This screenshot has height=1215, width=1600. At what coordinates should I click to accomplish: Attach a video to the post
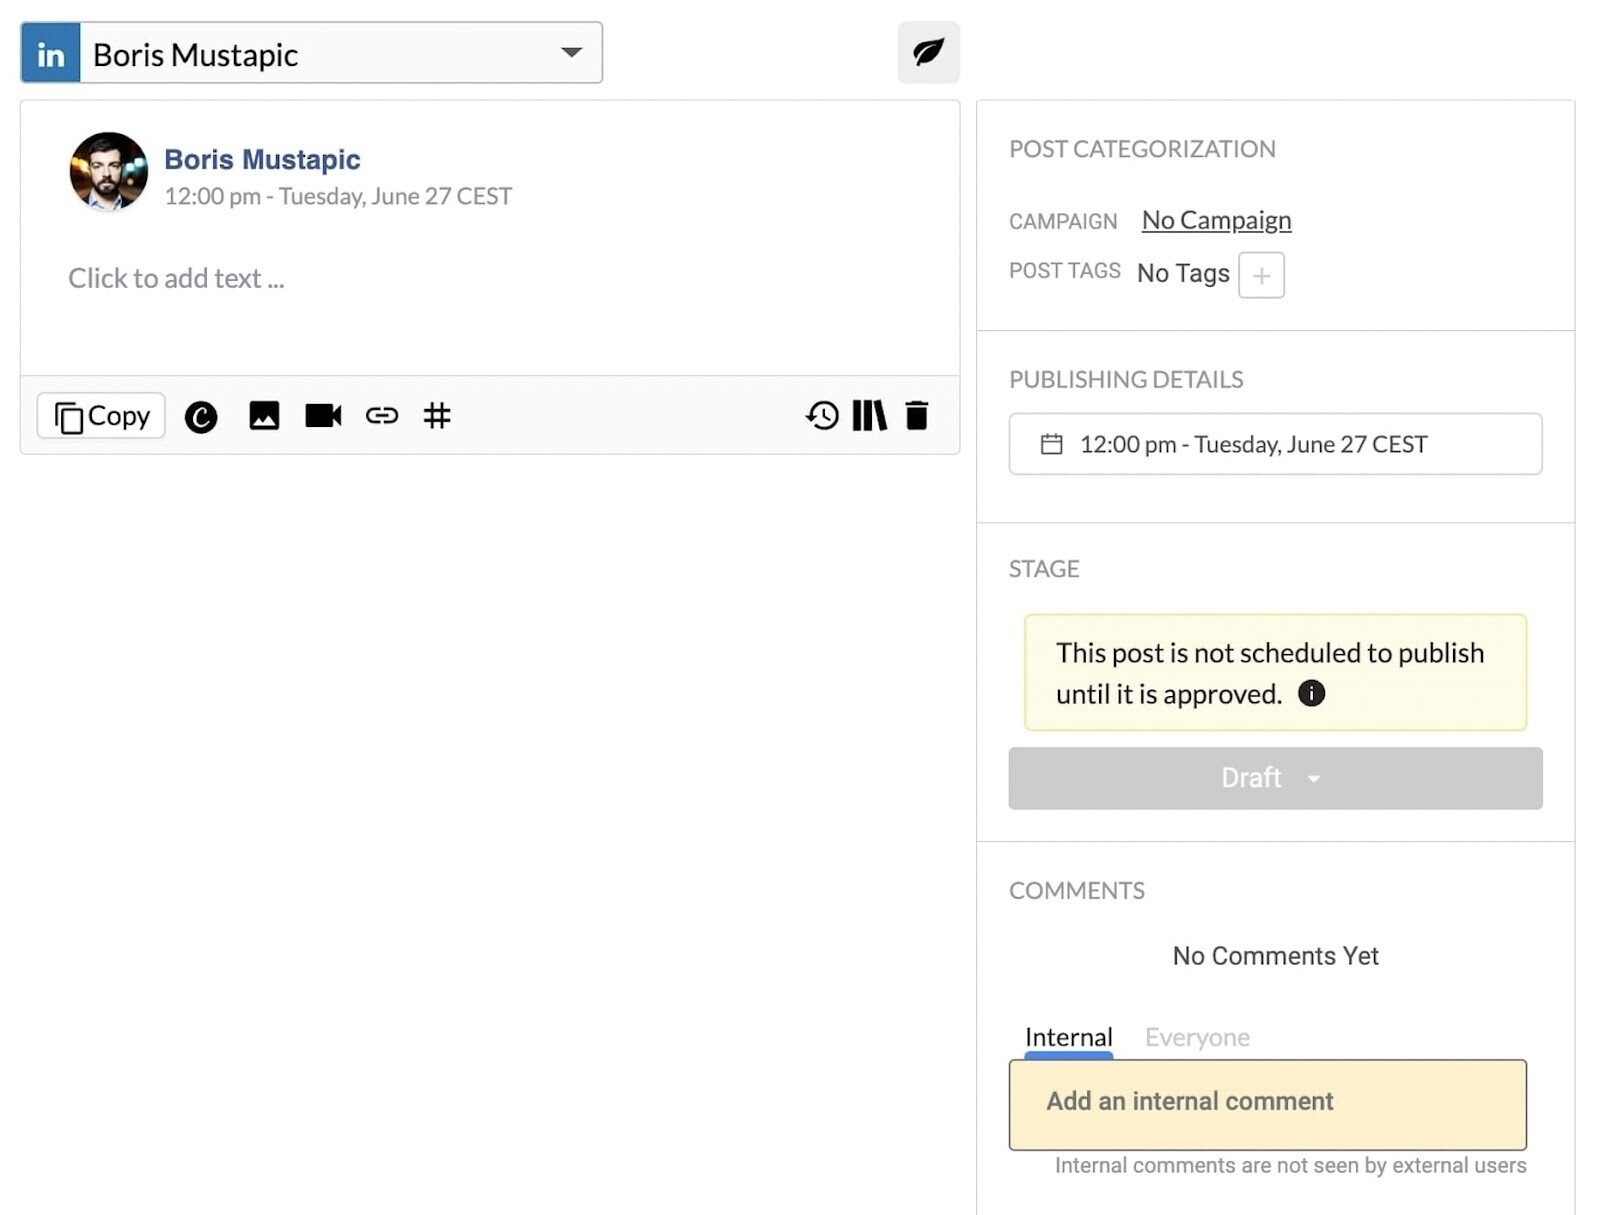click(x=322, y=416)
